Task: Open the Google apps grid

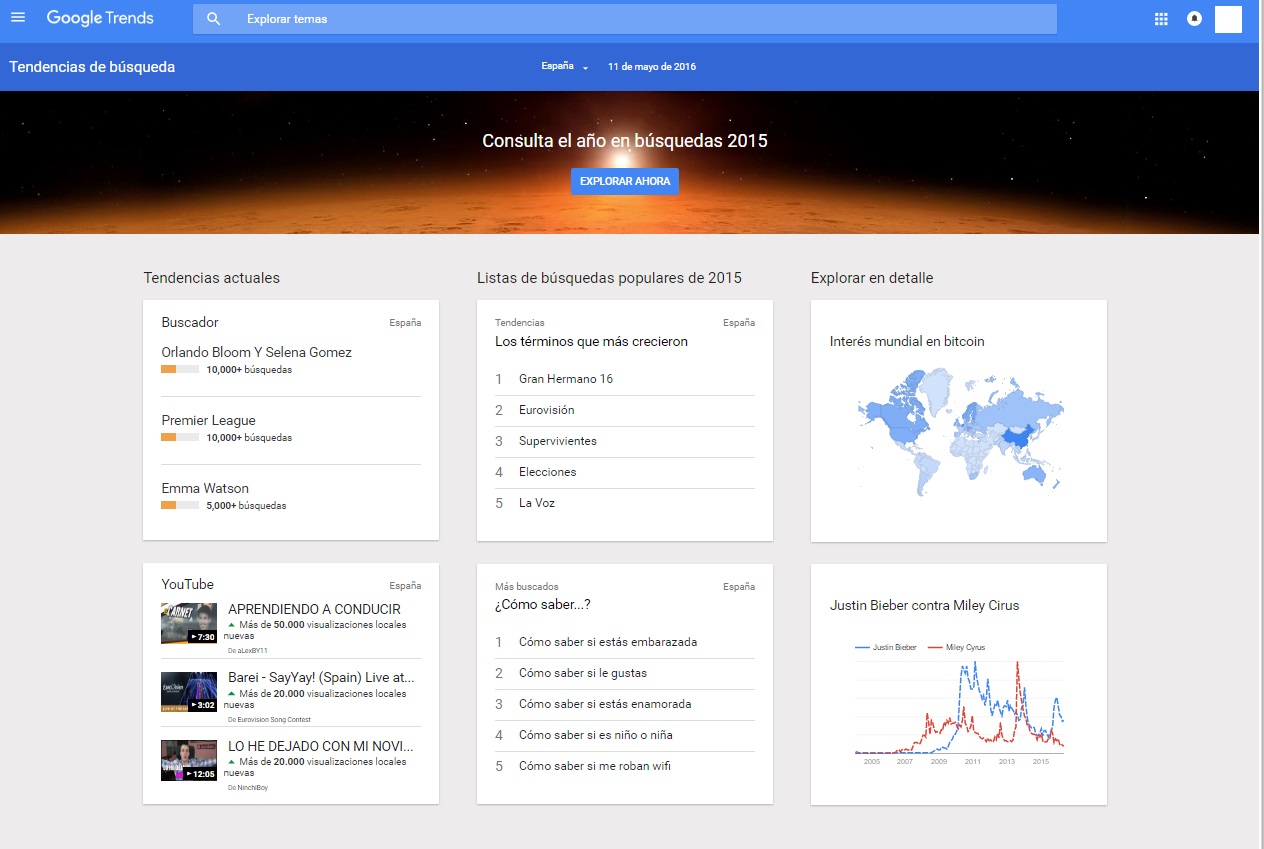Action: pos(1161,19)
